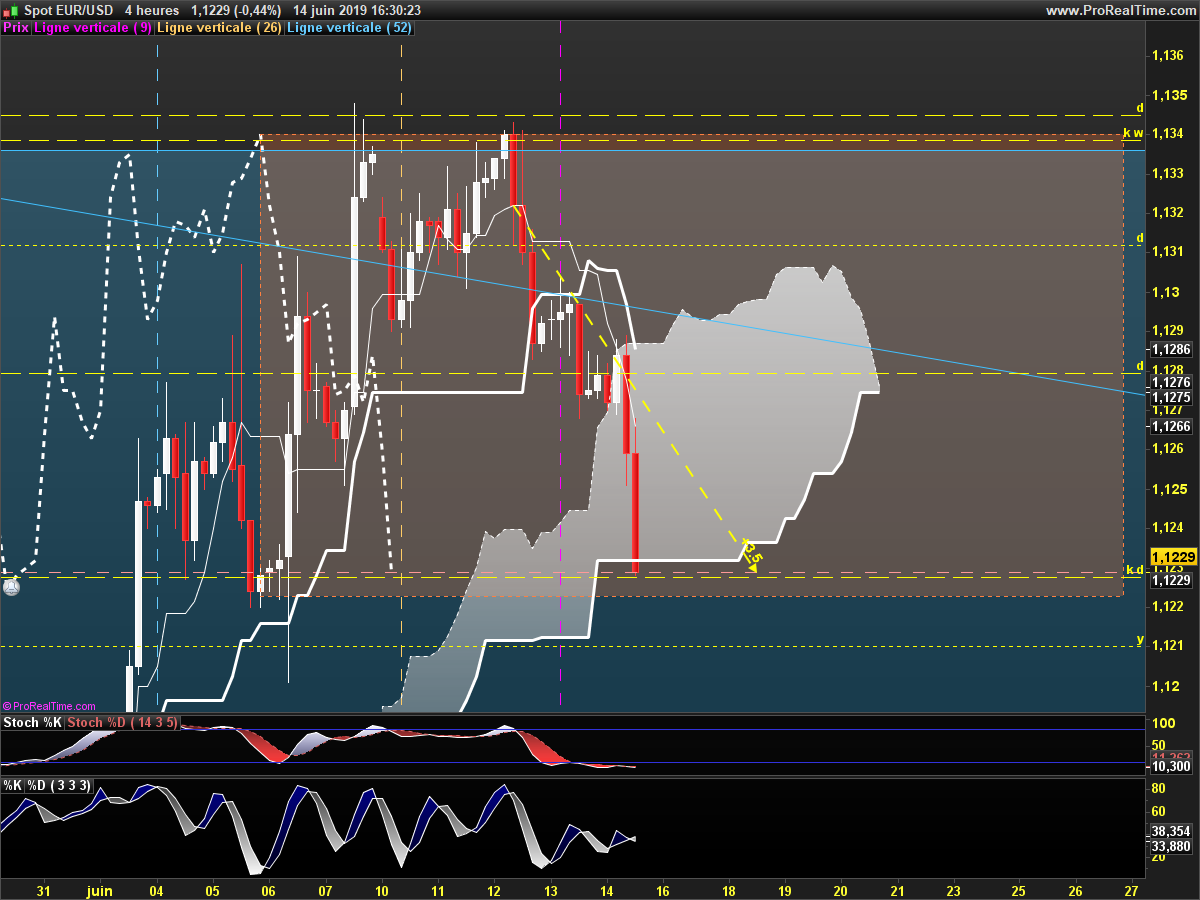
Task: Click the 27 label on the date axis
Action: pos(1130,889)
